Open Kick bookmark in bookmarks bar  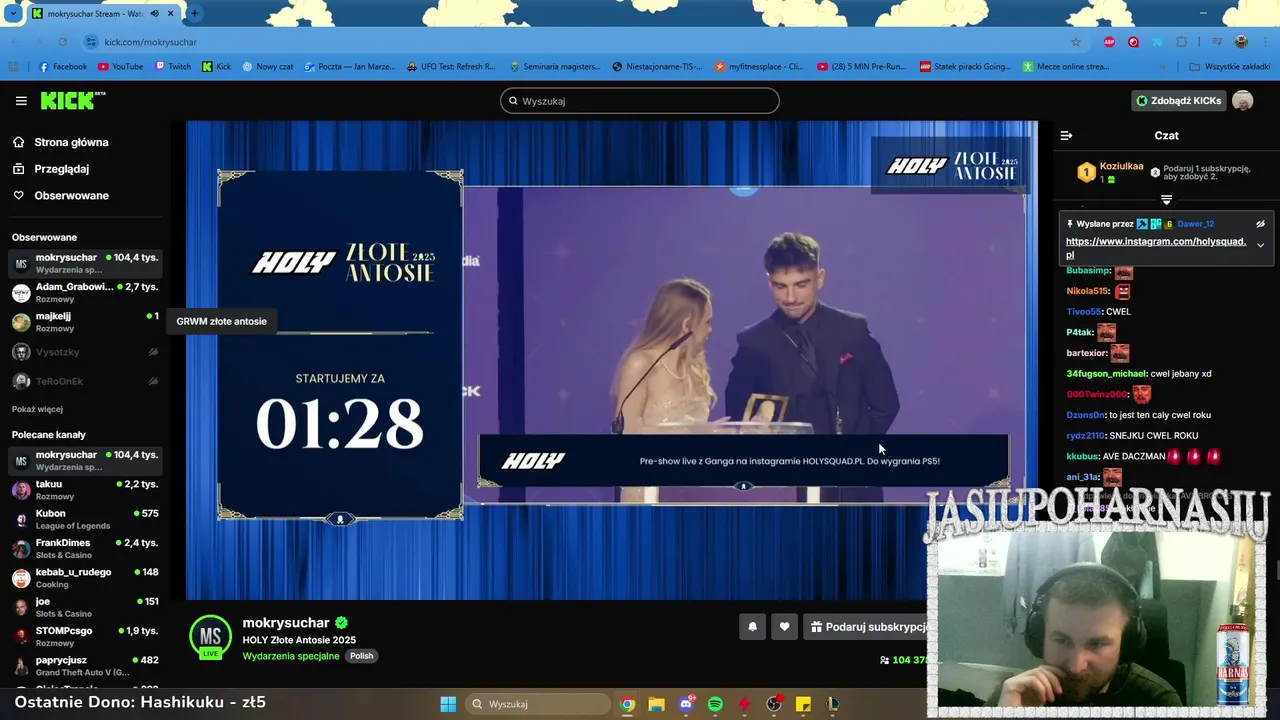[x=217, y=67]
